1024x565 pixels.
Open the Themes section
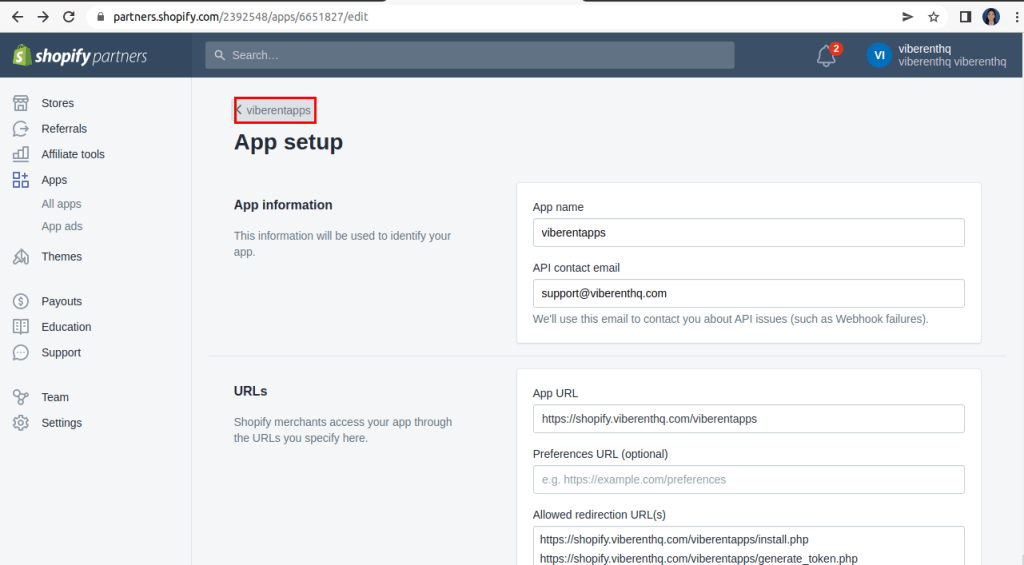point(61,257)
